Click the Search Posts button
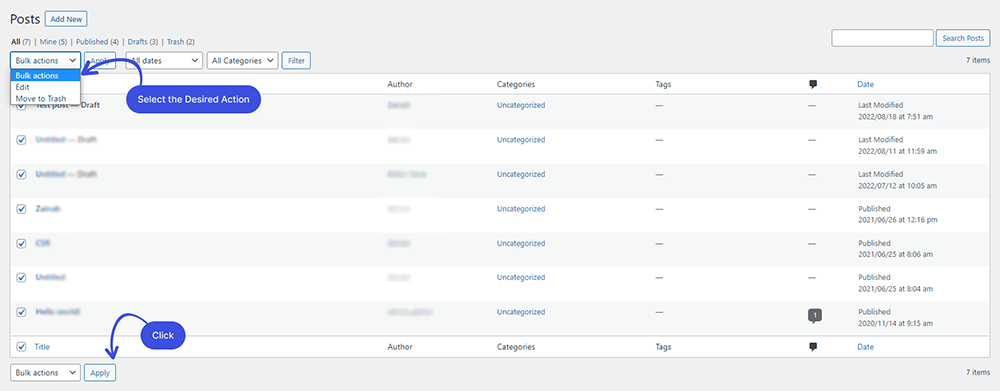Image resolution: width=1000 pixels, height=391 pixels. 962,38
